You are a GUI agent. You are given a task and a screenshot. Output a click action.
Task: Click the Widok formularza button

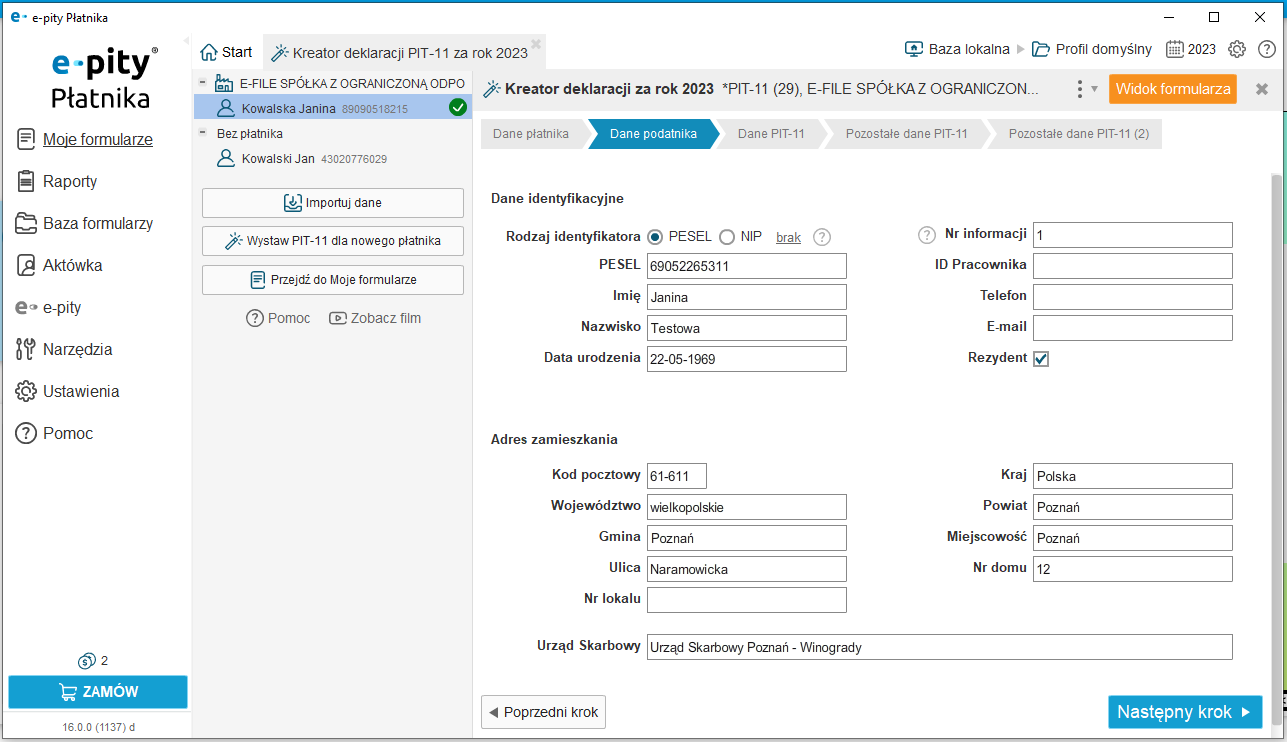1172,89
